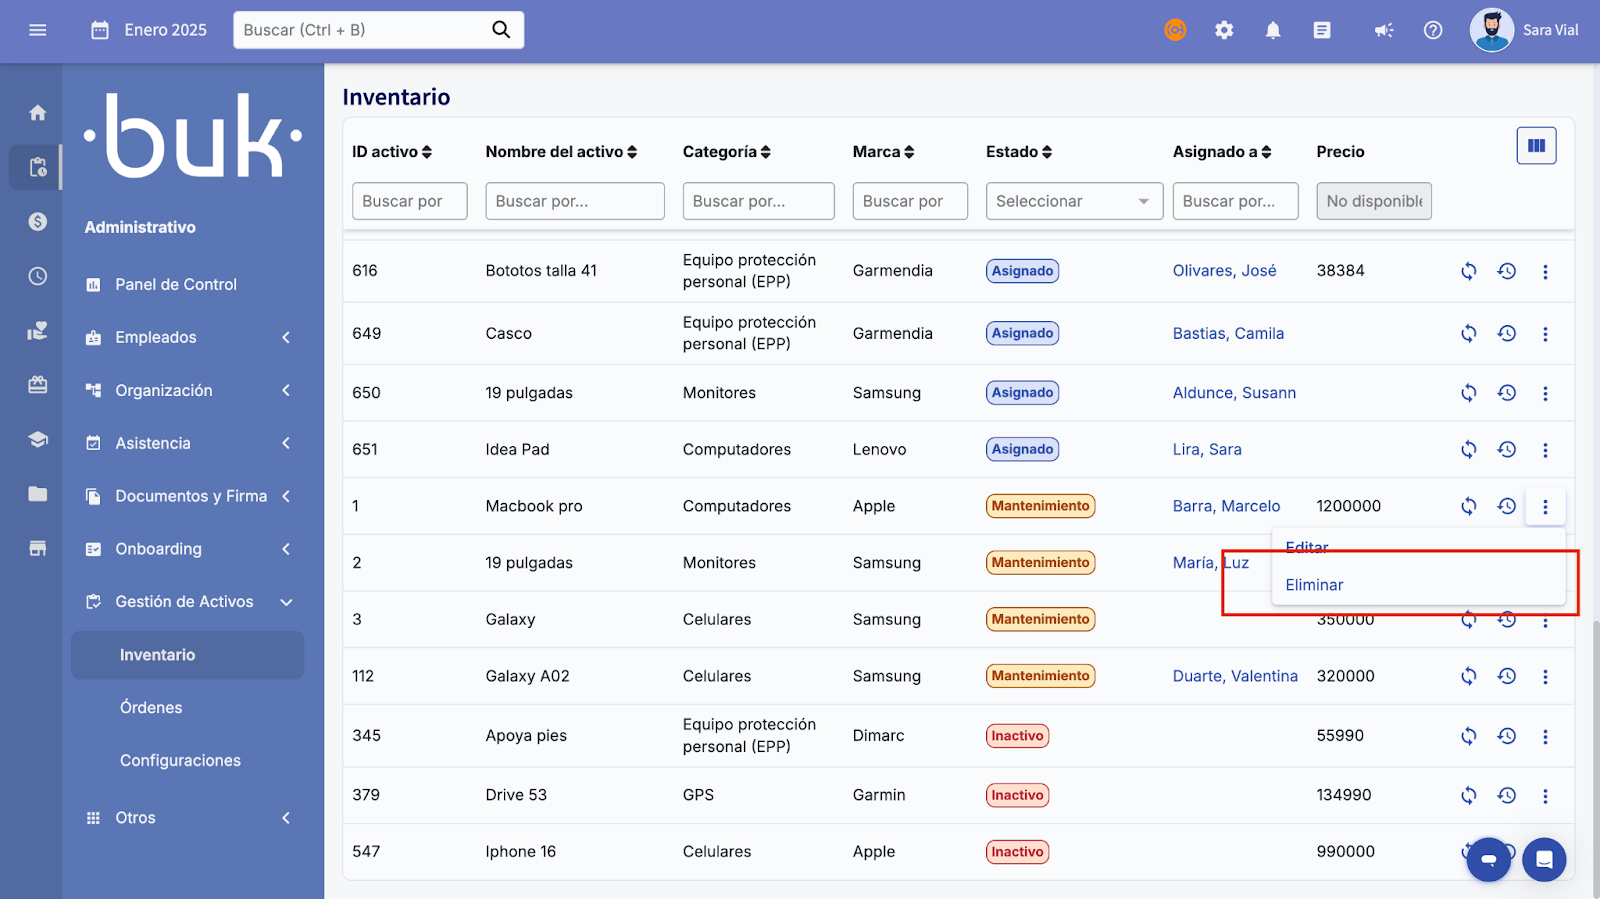Screen dimensions: 1600x899
Task: Sort table by Estado column
Action: coord(1019,152)
